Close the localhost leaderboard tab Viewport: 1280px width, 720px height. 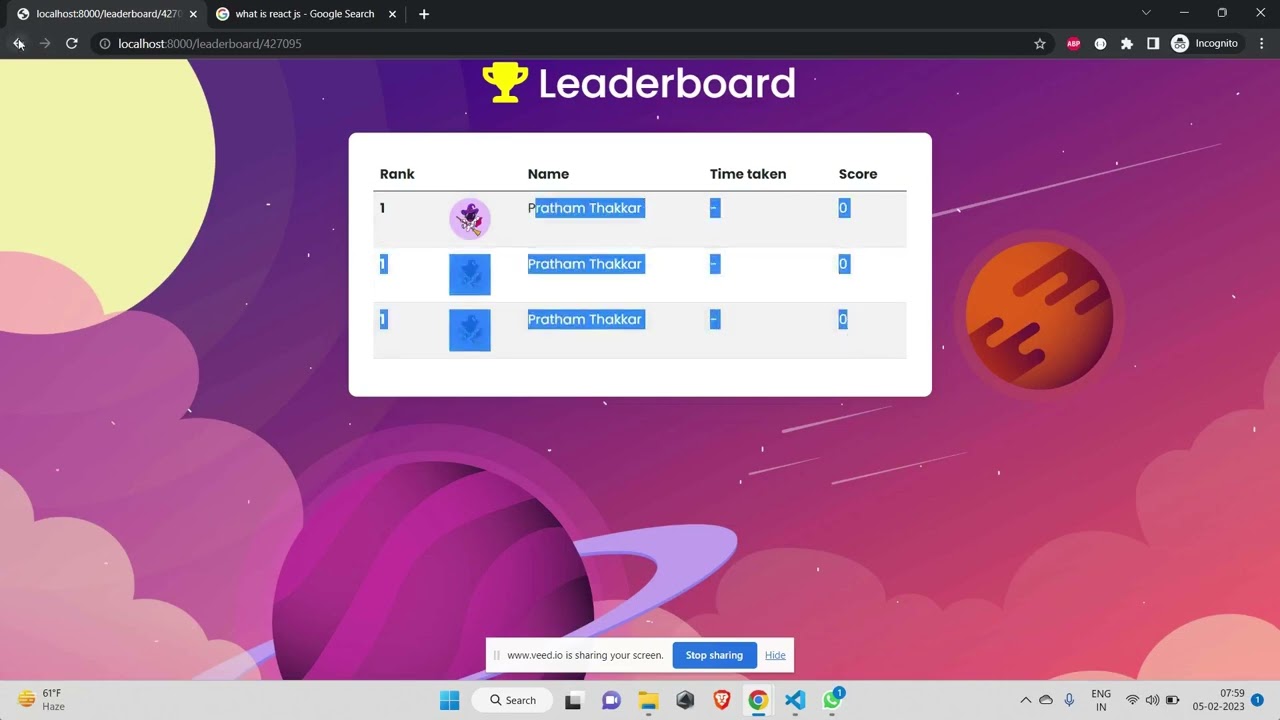point(193,14)
